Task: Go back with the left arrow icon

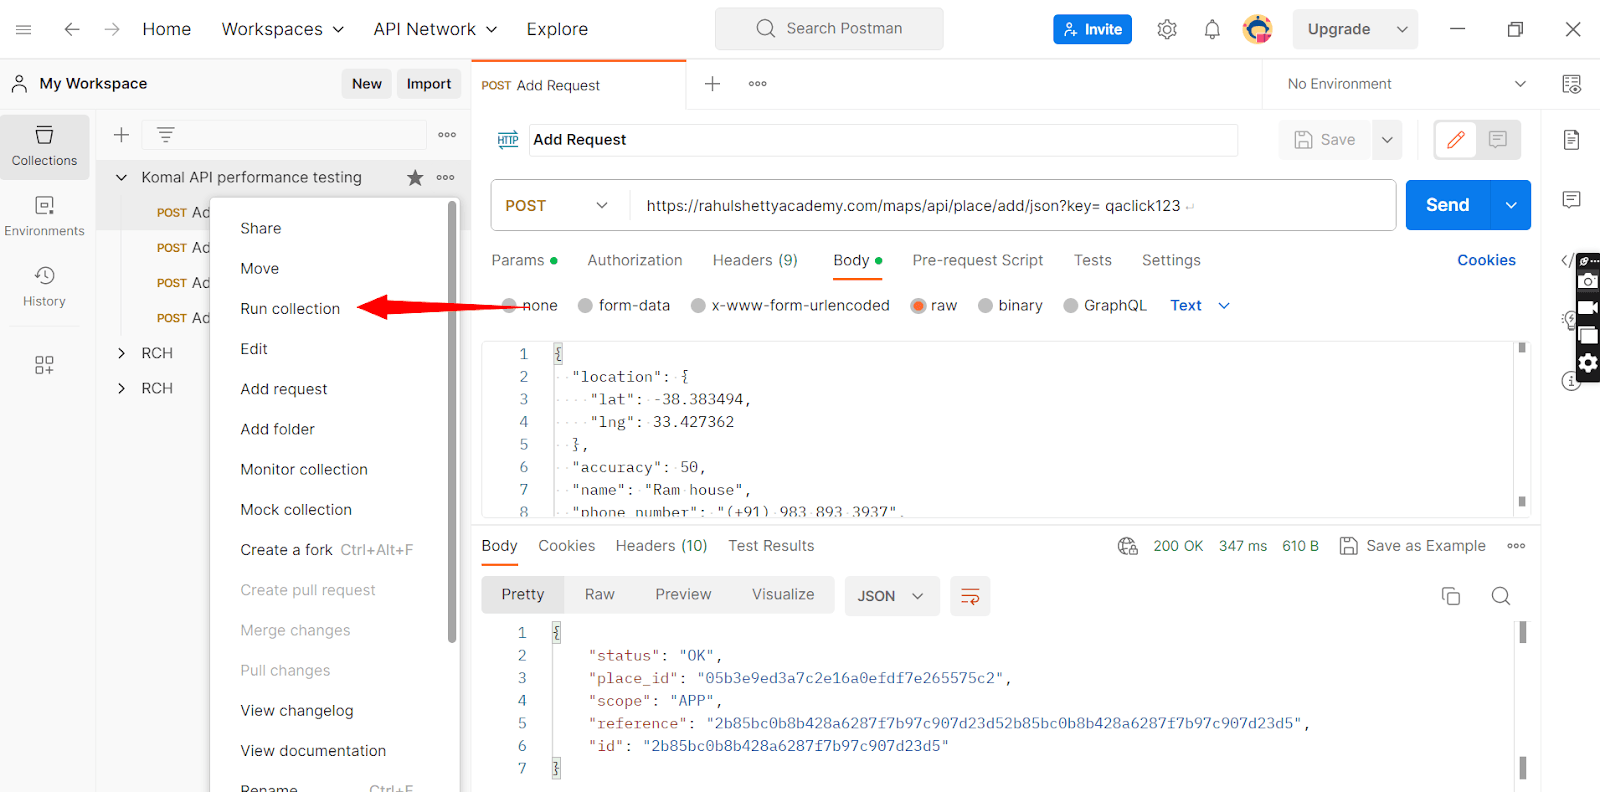Action: coord(72,30)
